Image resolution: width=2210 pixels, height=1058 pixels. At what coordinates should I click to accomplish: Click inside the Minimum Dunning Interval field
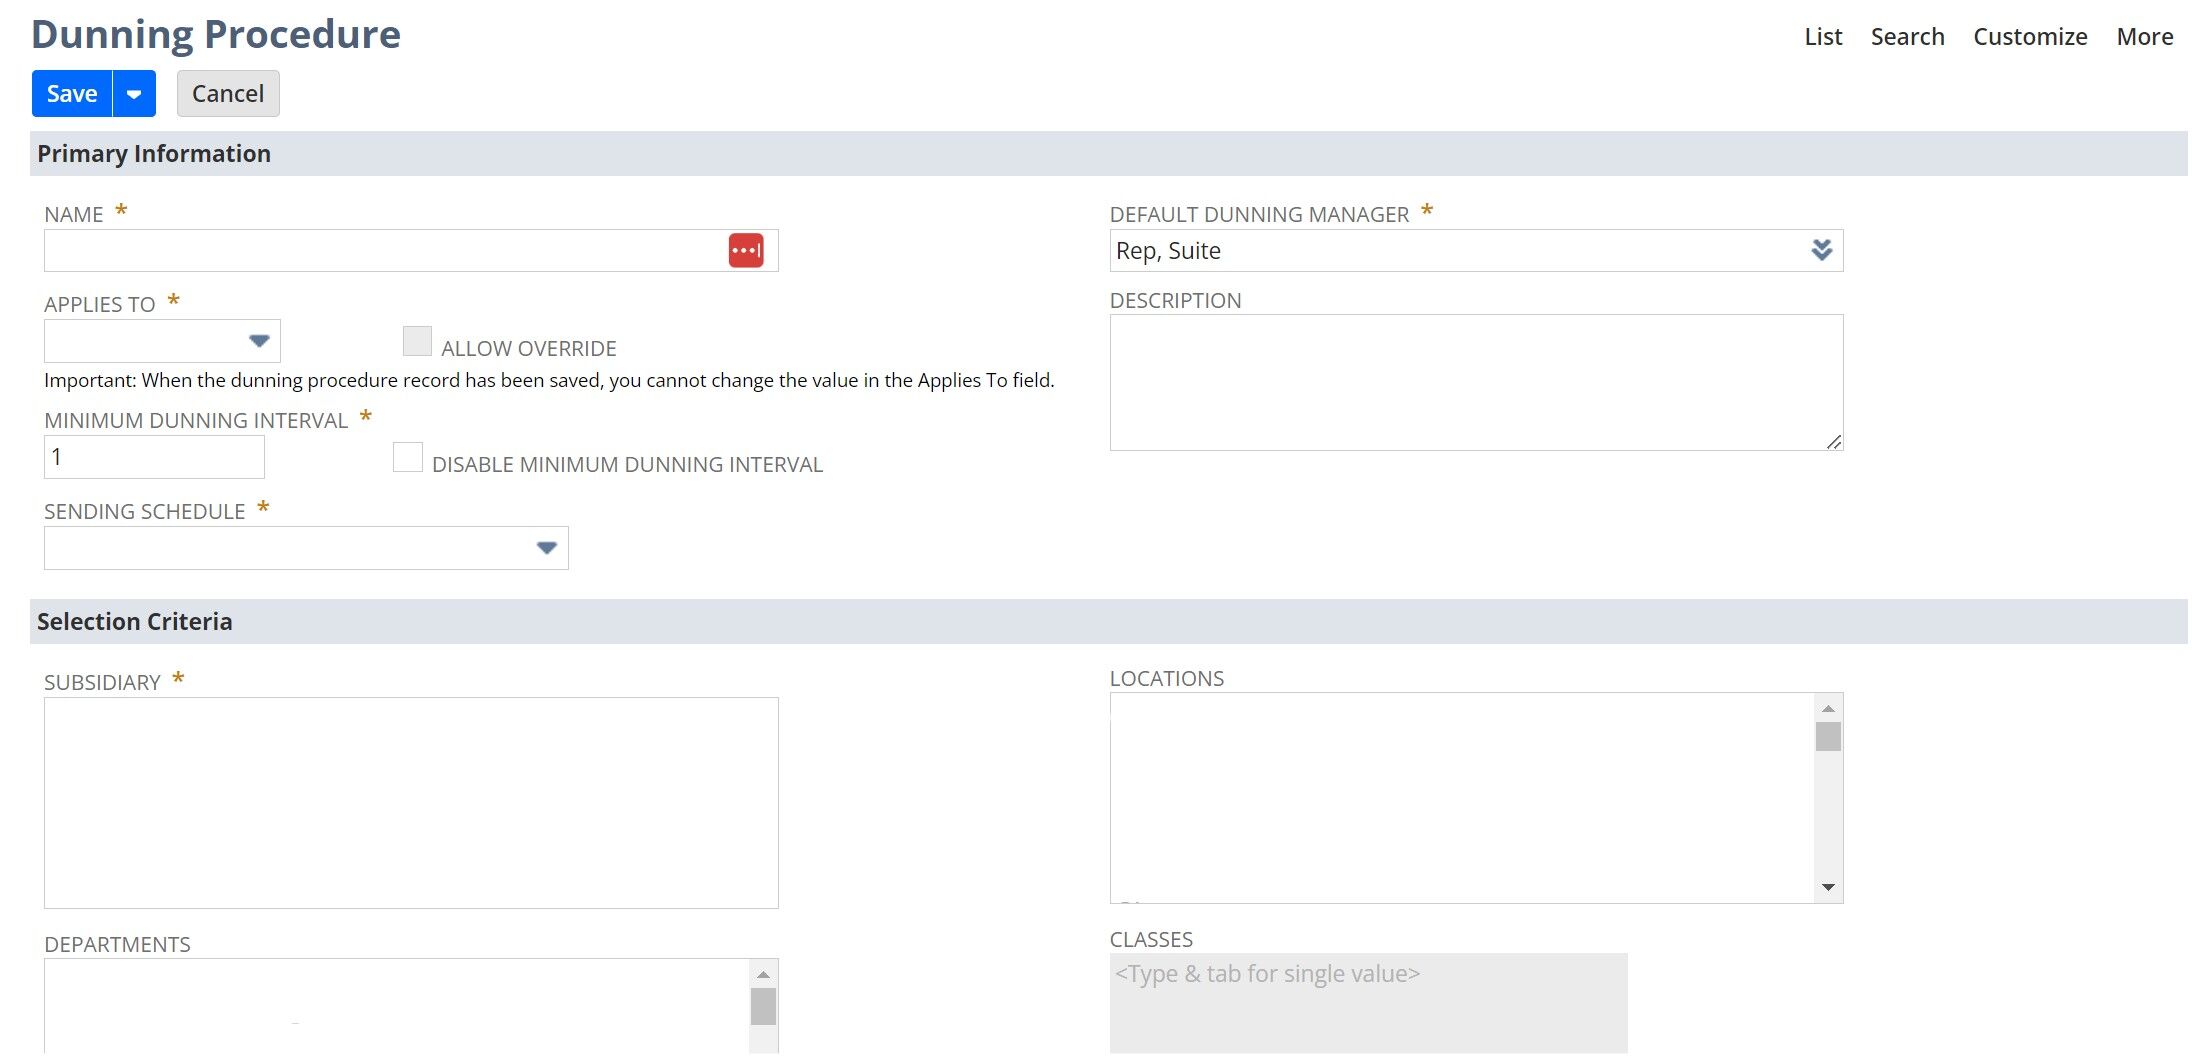pos(153,456)
